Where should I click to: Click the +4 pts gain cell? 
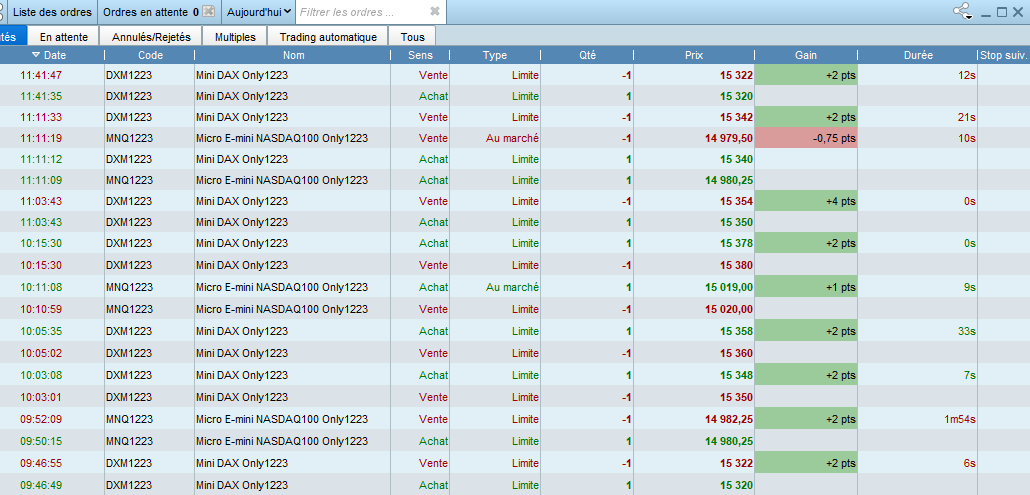point(806,201)
